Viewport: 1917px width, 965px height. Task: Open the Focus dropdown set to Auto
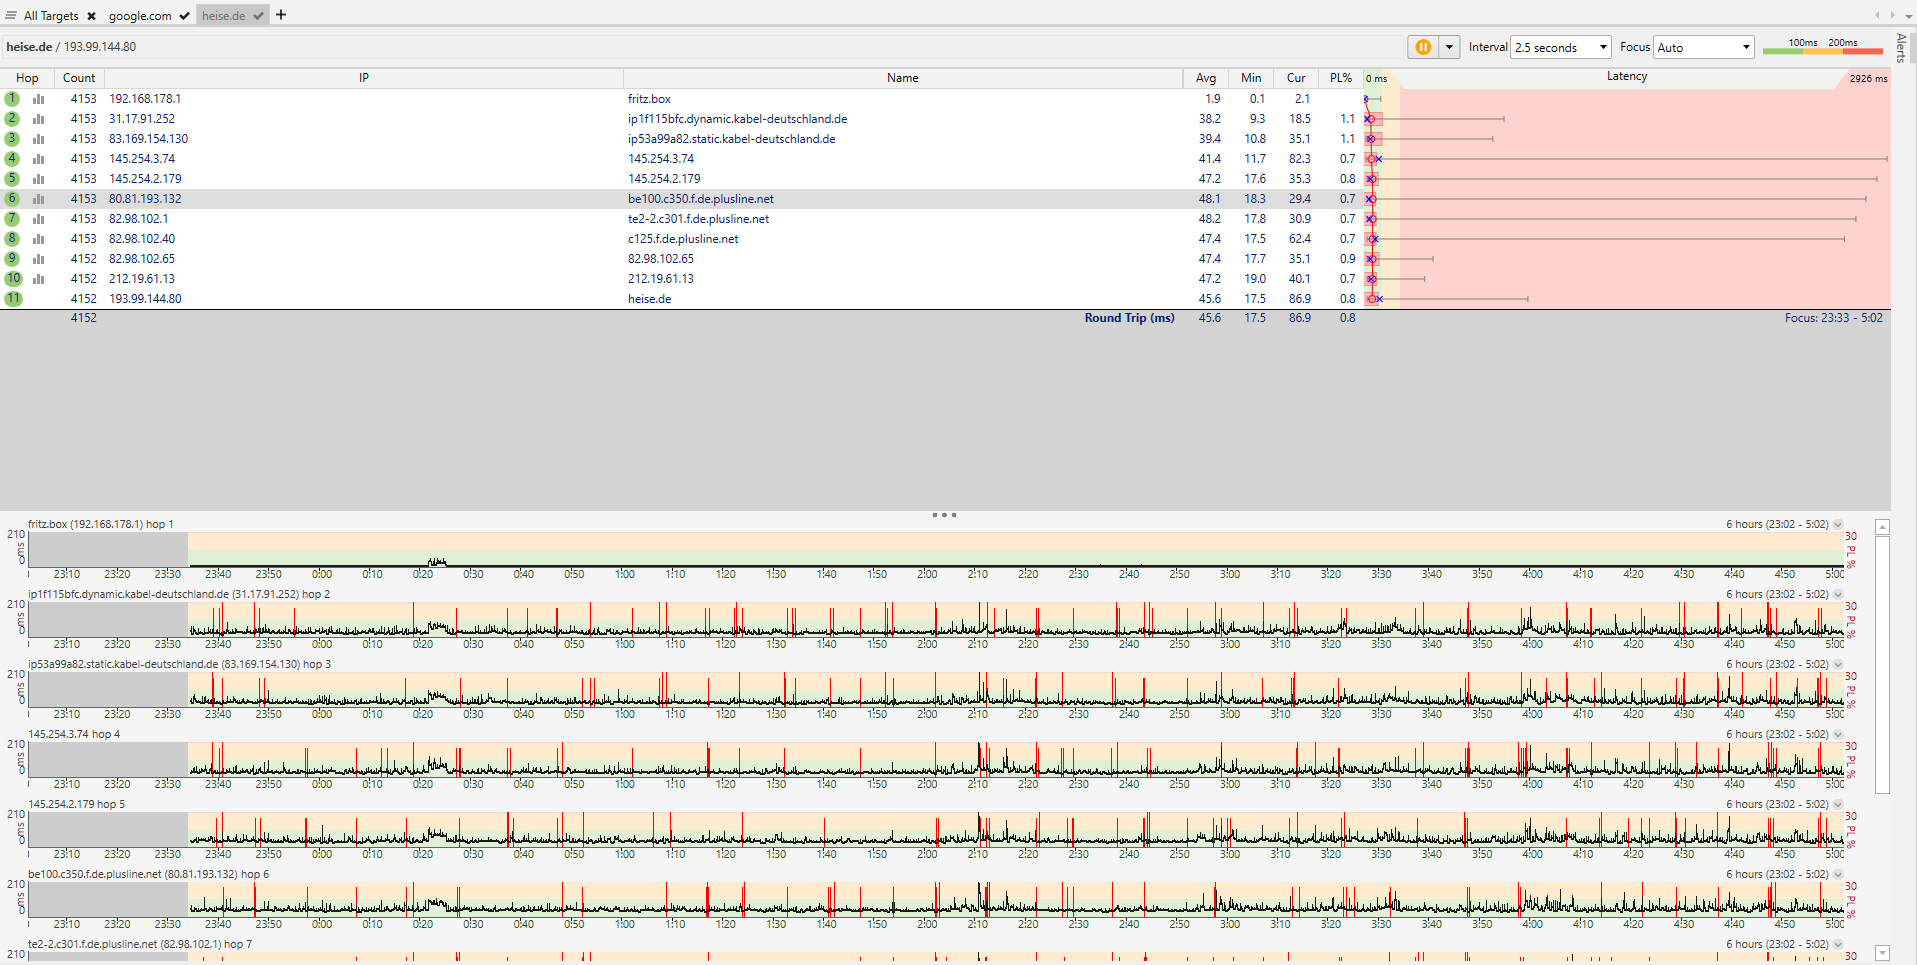(1703, 47)
